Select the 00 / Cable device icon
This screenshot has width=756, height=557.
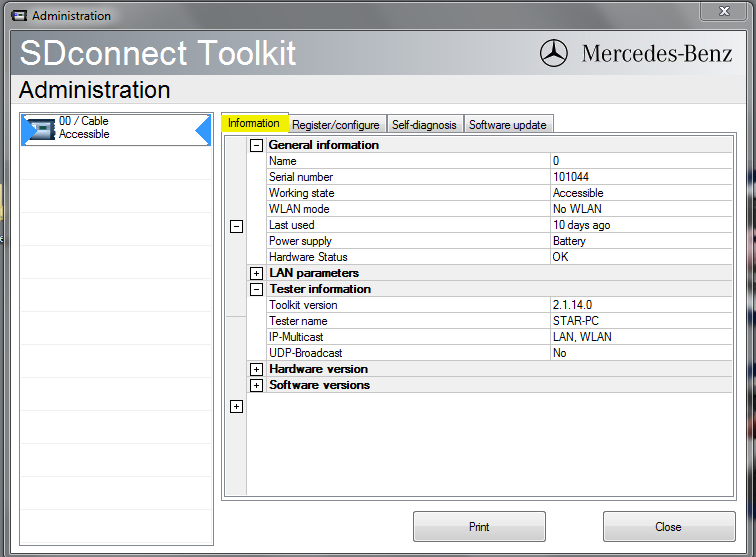[41, 129]
